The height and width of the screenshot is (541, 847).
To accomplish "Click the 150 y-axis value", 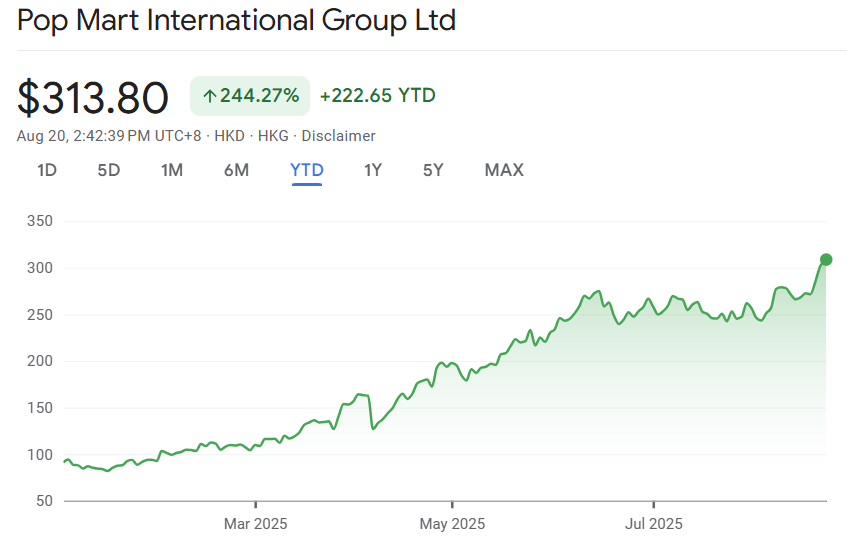I will tap(40, 408).
